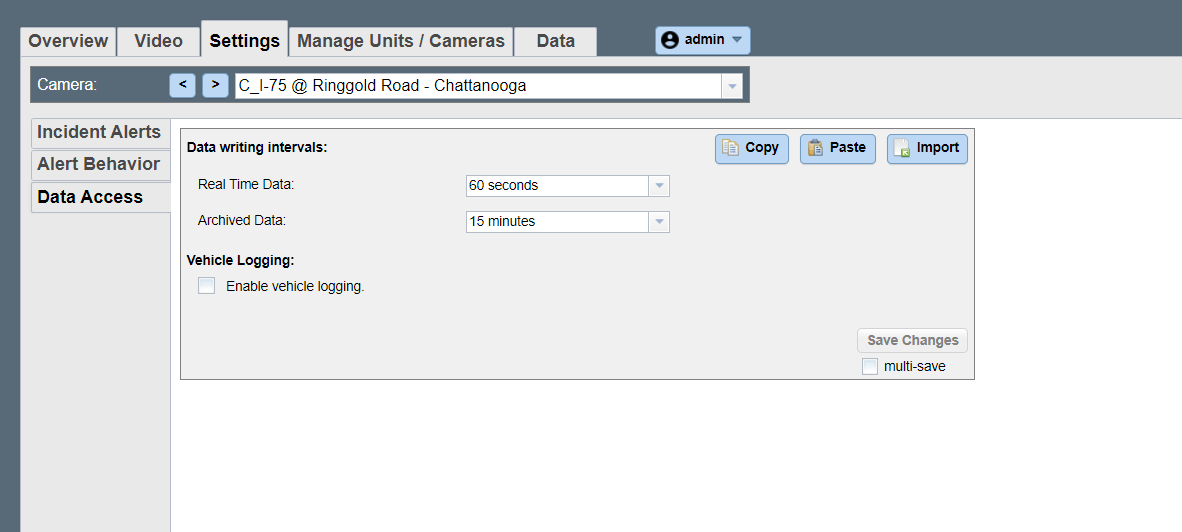Click the Save Changes button

(x=912, y=341)
